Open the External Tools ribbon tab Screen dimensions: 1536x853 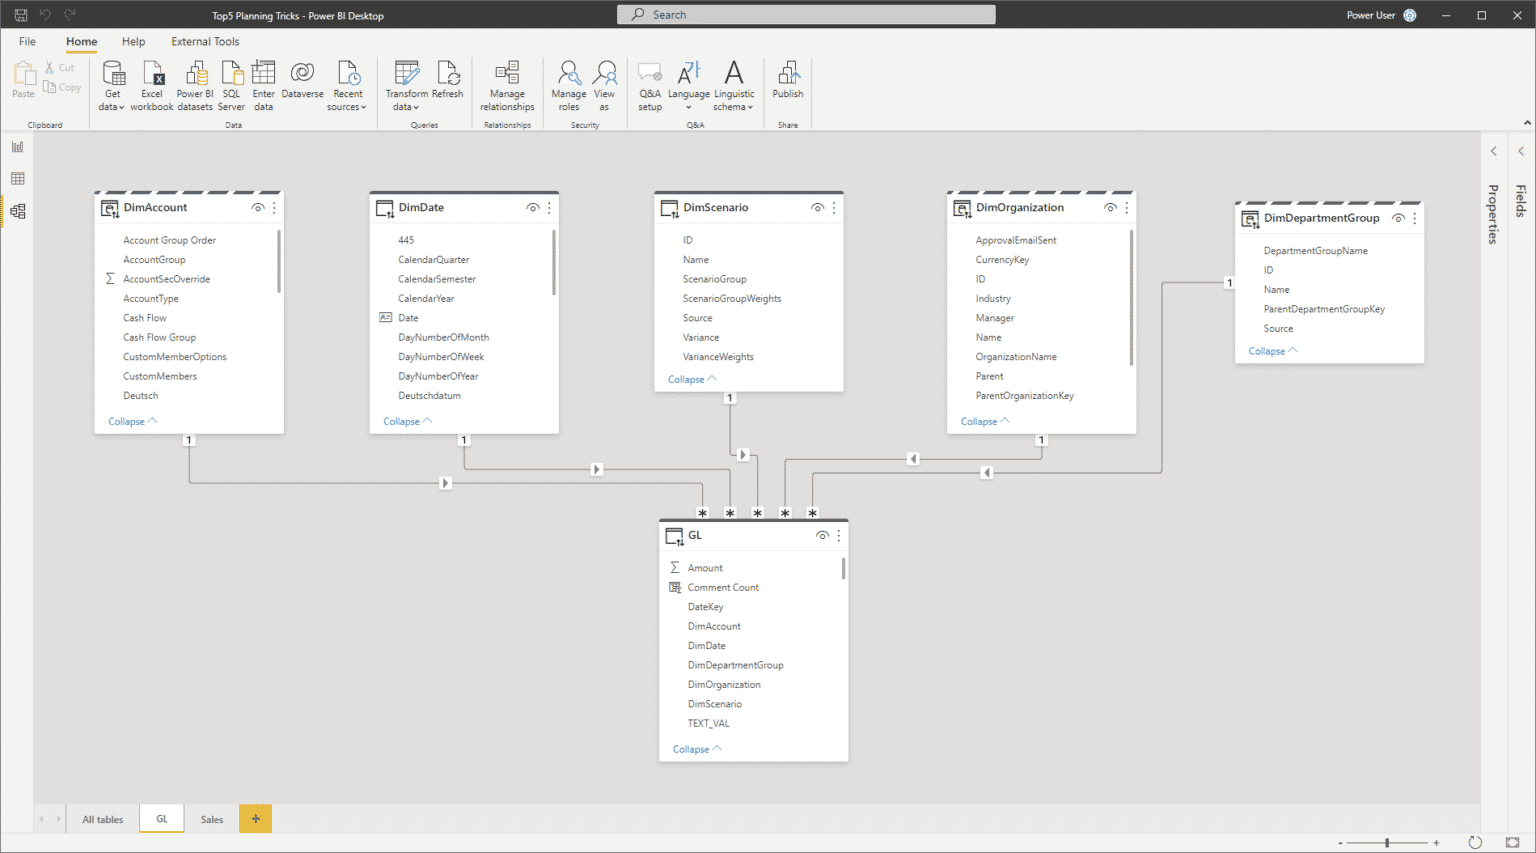[x=205, y=41]
